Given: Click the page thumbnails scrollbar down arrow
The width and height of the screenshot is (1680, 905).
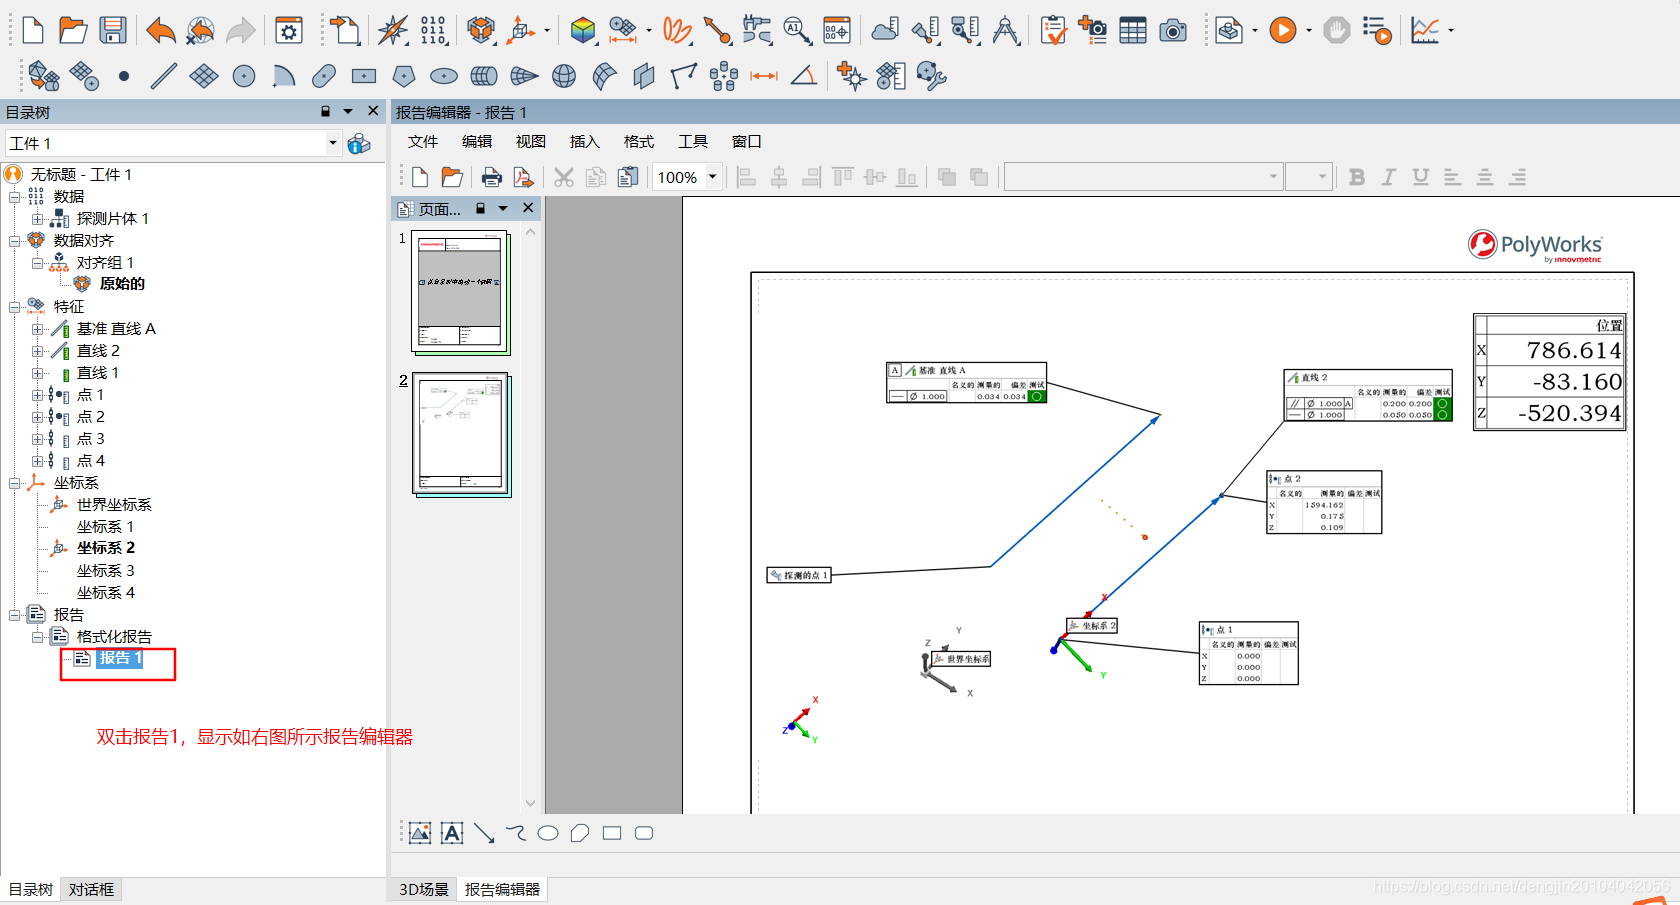Looking at the screenshot, I should (x=530, y=803).
